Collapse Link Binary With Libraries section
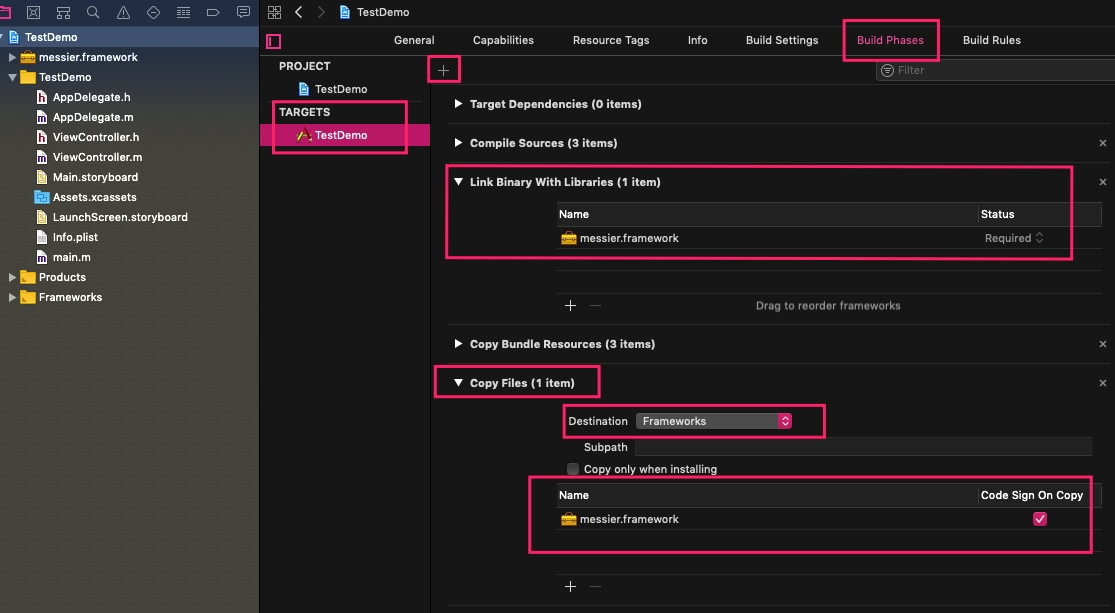 [x=459, y=182]
